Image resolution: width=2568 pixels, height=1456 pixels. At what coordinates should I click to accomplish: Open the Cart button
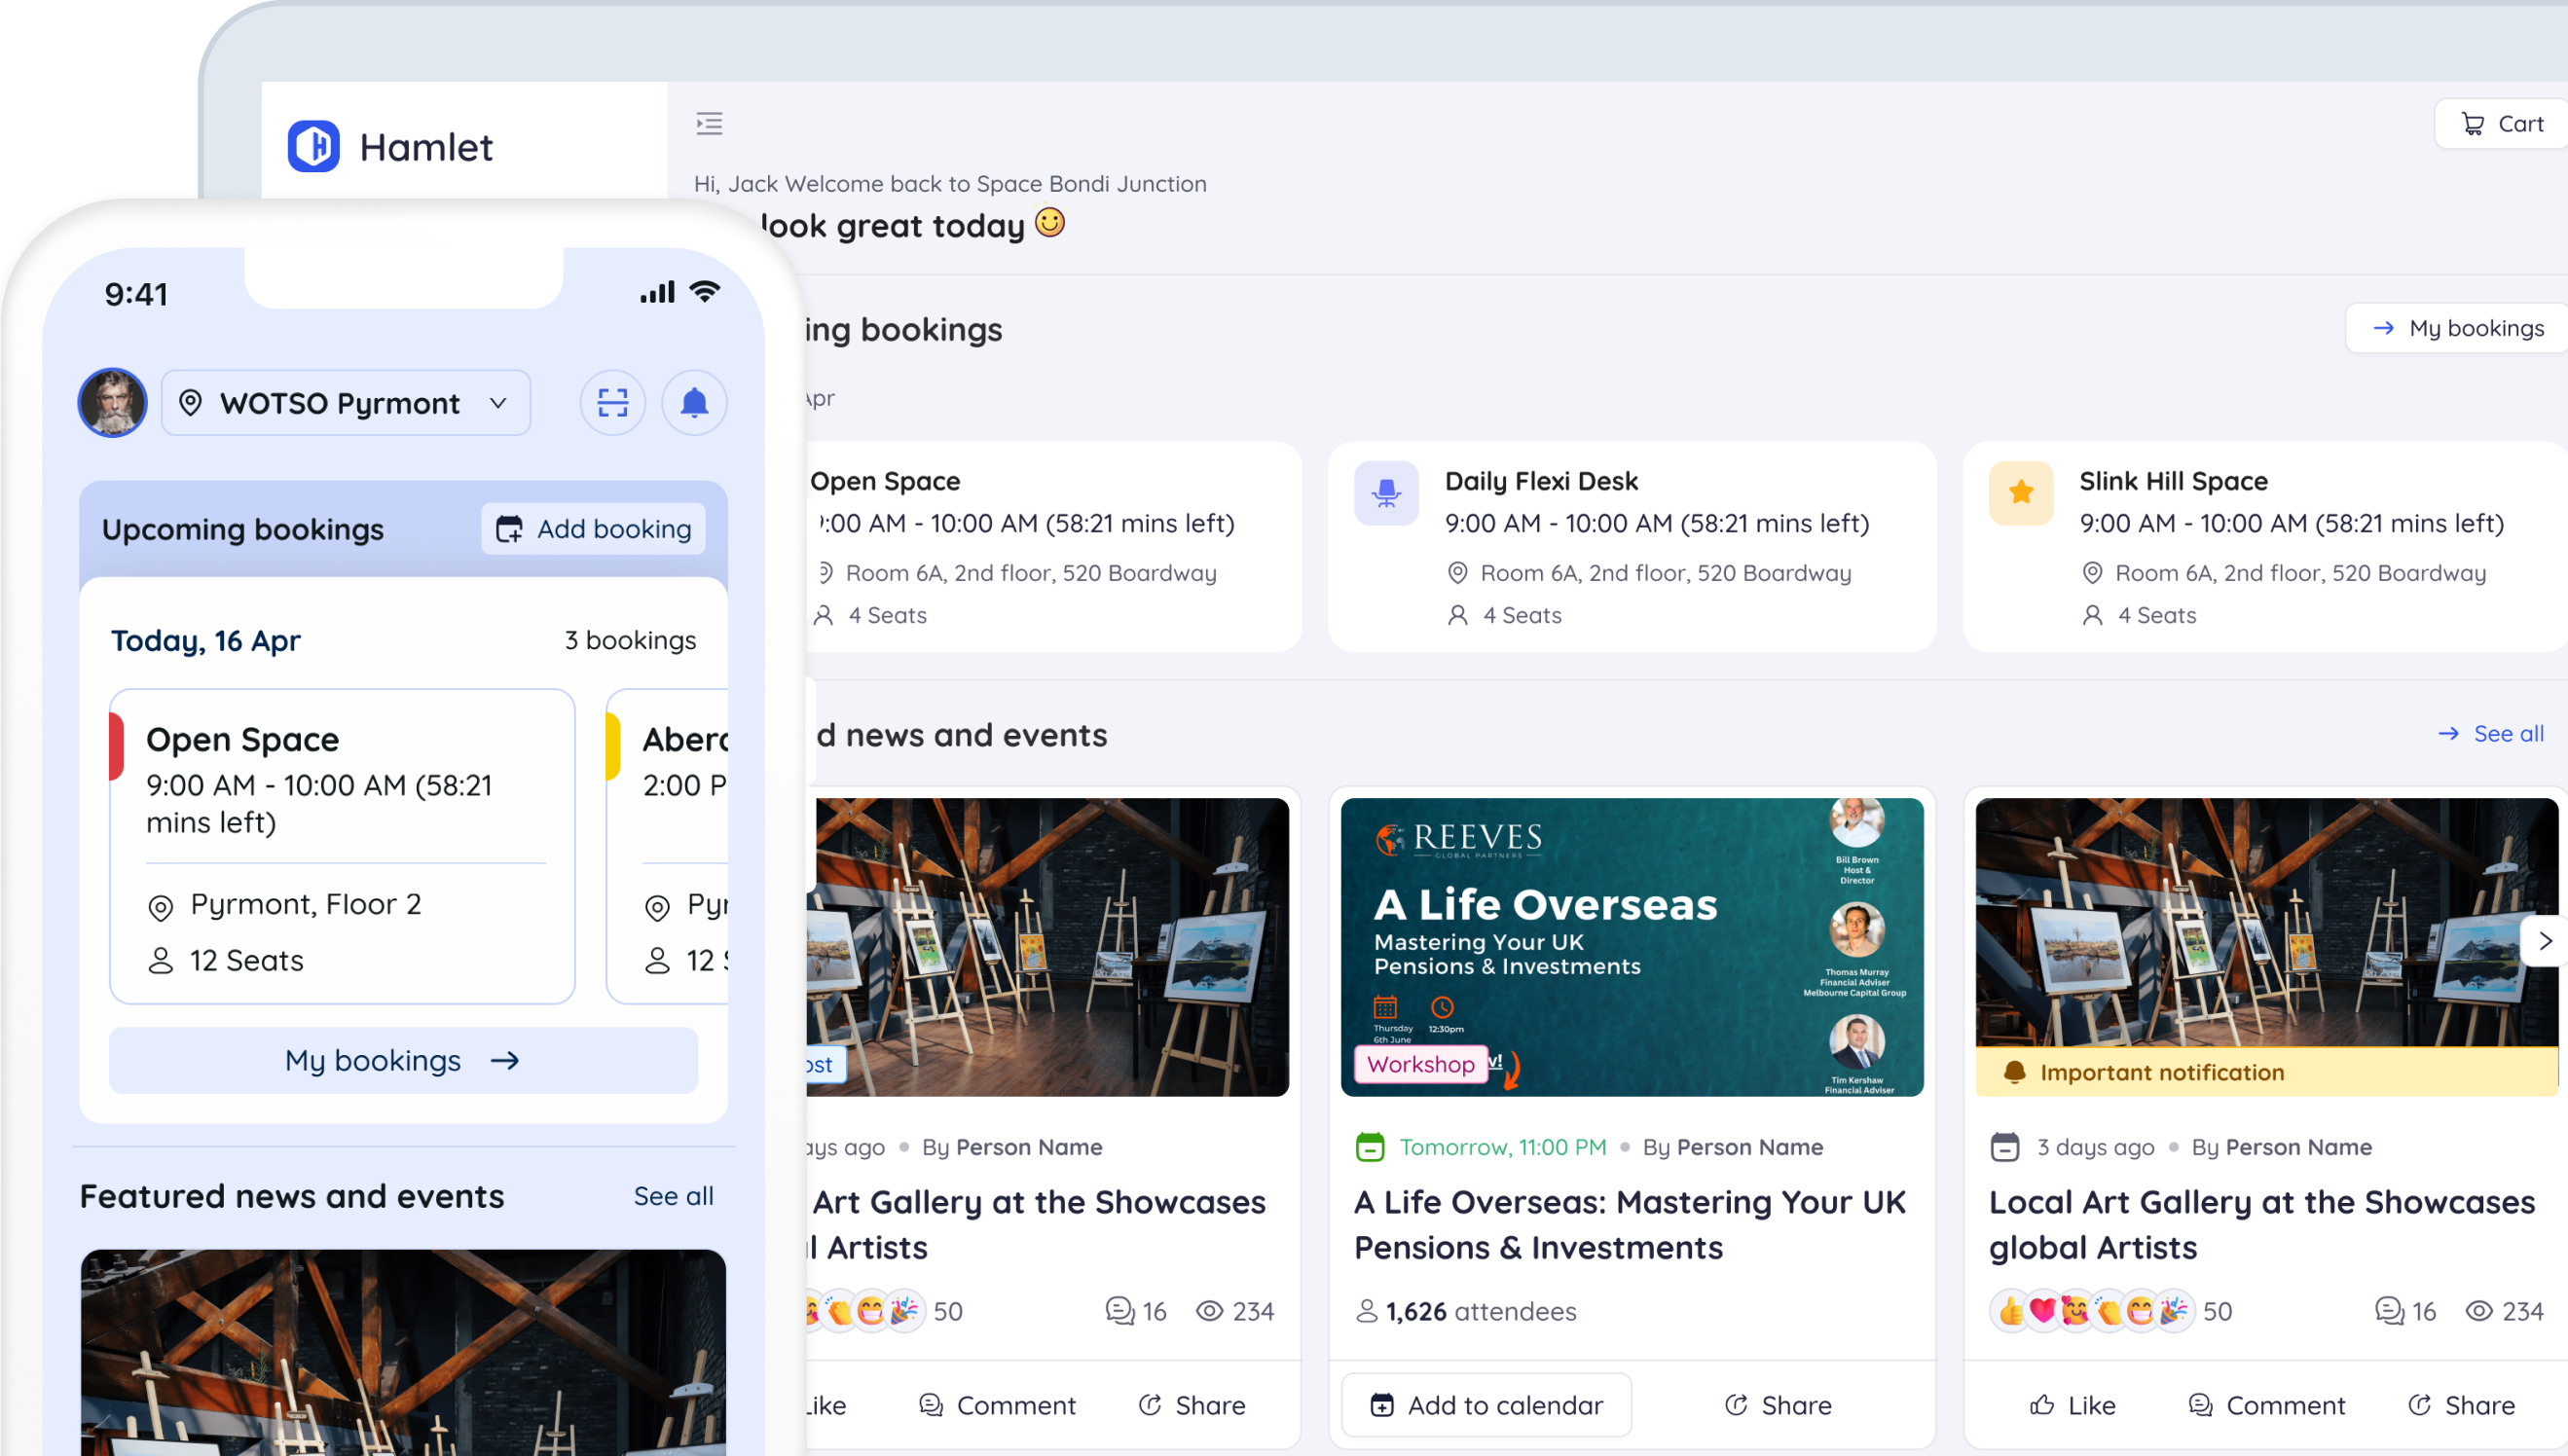[x=2501, y=124]
